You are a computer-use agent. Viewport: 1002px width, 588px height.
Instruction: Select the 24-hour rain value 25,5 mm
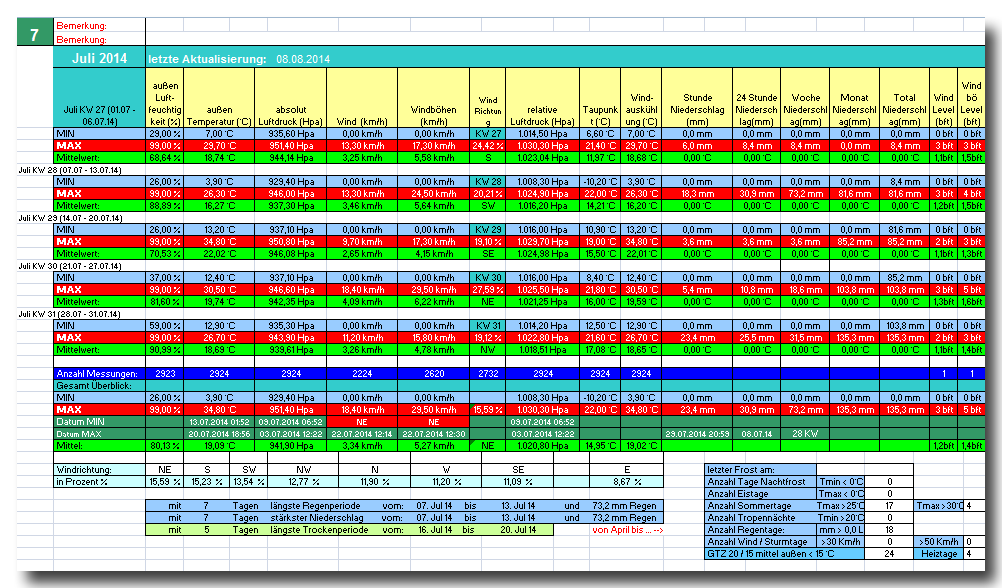(757, 337)
